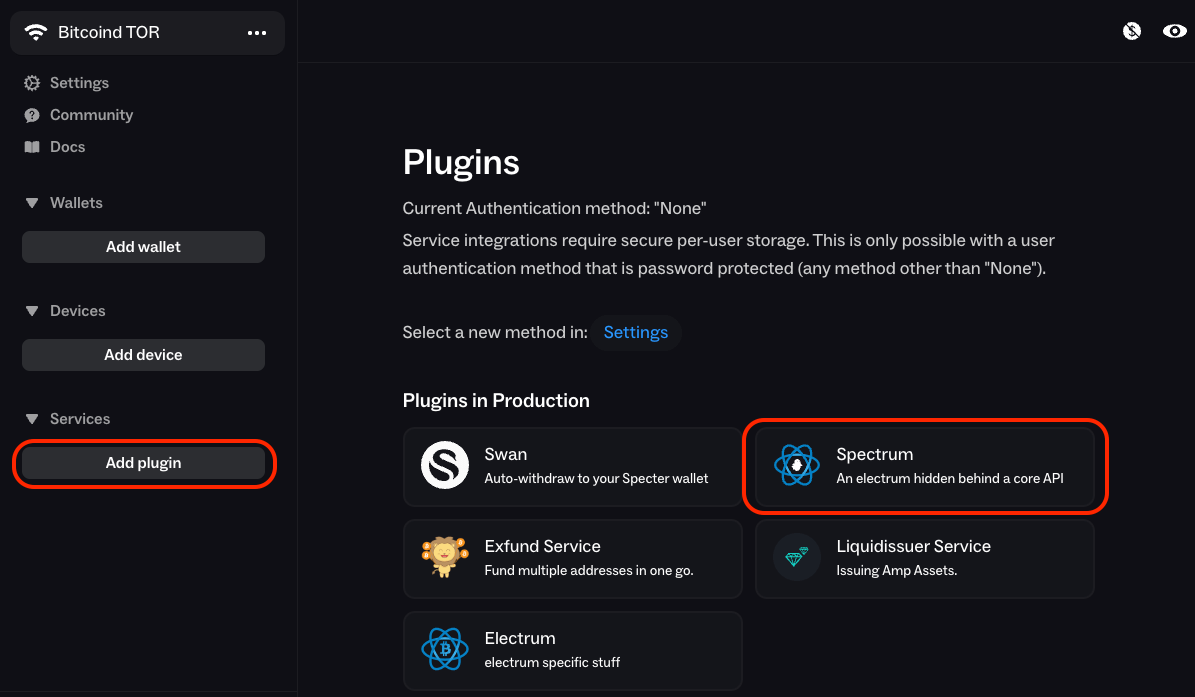The height and width of the screenshot is (697, 1195).
Task: Click the Add device button
Action: point(143,354)
